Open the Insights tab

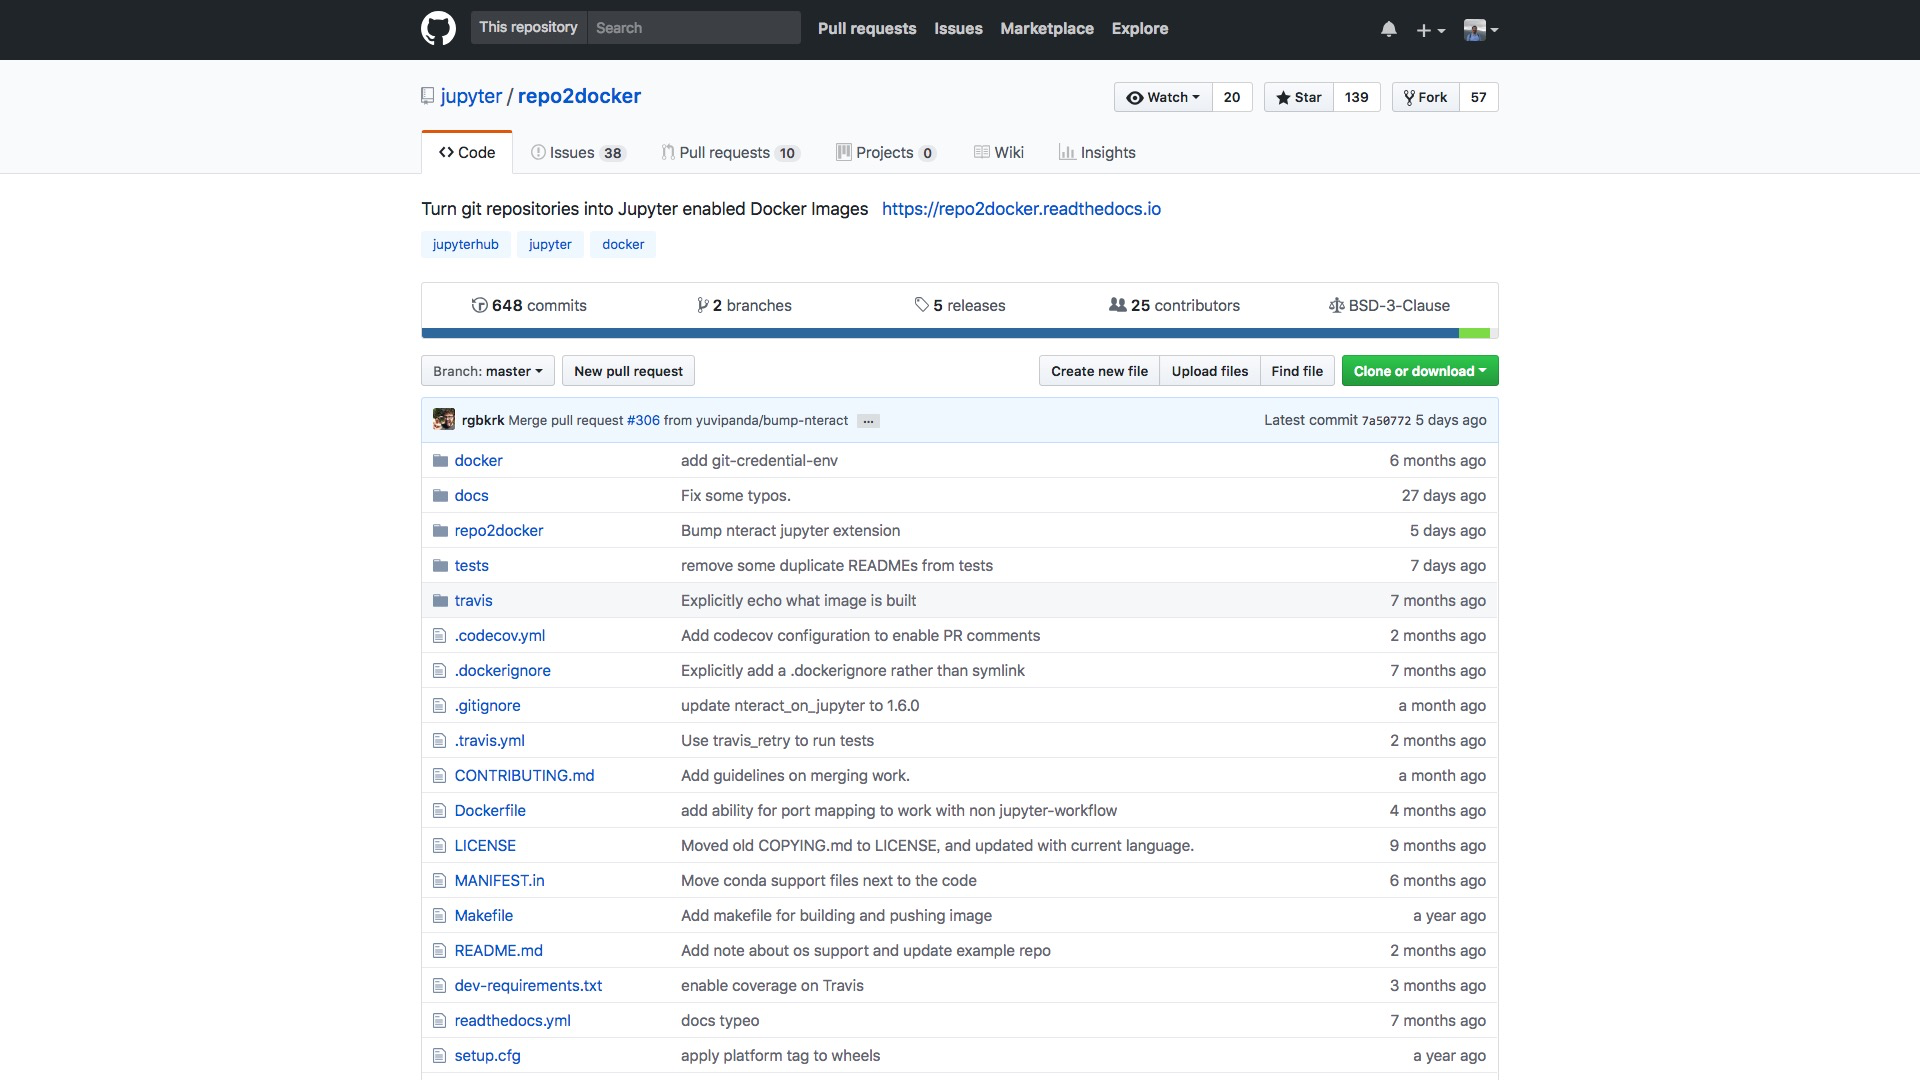pos(1097,153)
